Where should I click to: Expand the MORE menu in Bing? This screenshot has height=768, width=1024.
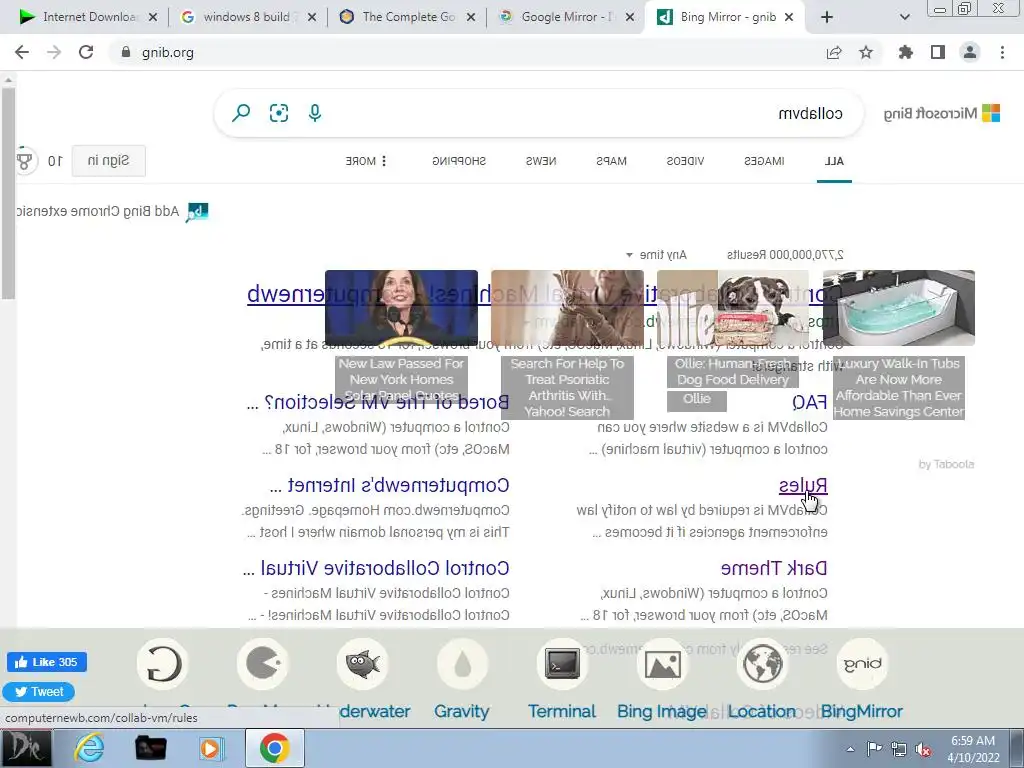pos(366,161)
